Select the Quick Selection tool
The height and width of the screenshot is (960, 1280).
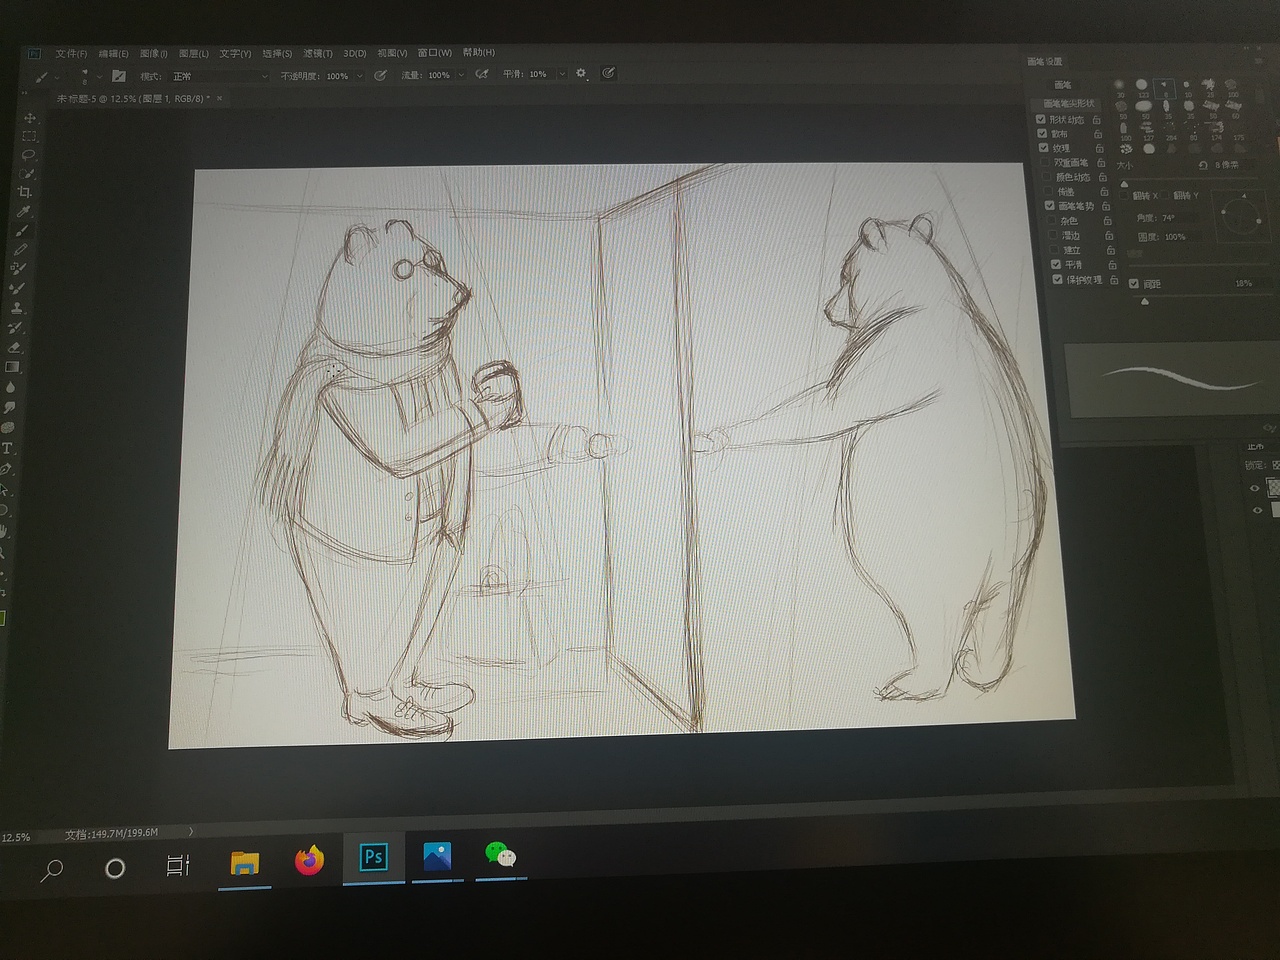pyautogui.click(x=27, y=174)
